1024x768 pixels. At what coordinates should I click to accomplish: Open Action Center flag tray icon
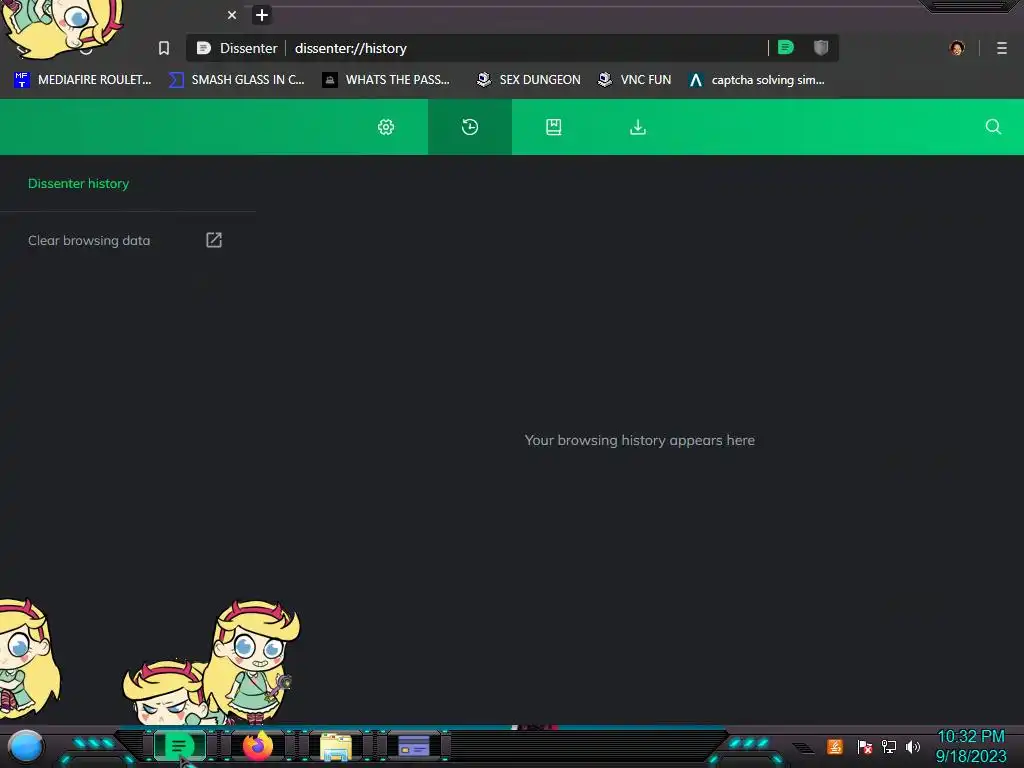[x=865, y=746]
